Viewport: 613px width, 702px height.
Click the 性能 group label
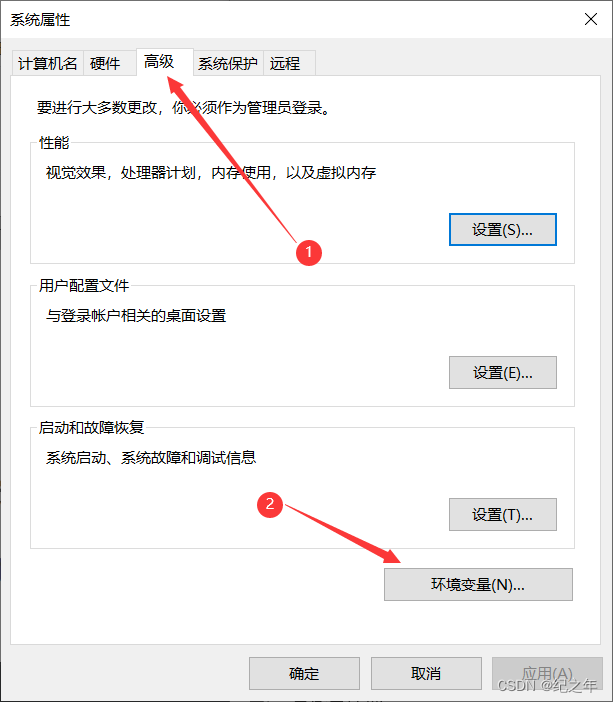coord(54,143)
